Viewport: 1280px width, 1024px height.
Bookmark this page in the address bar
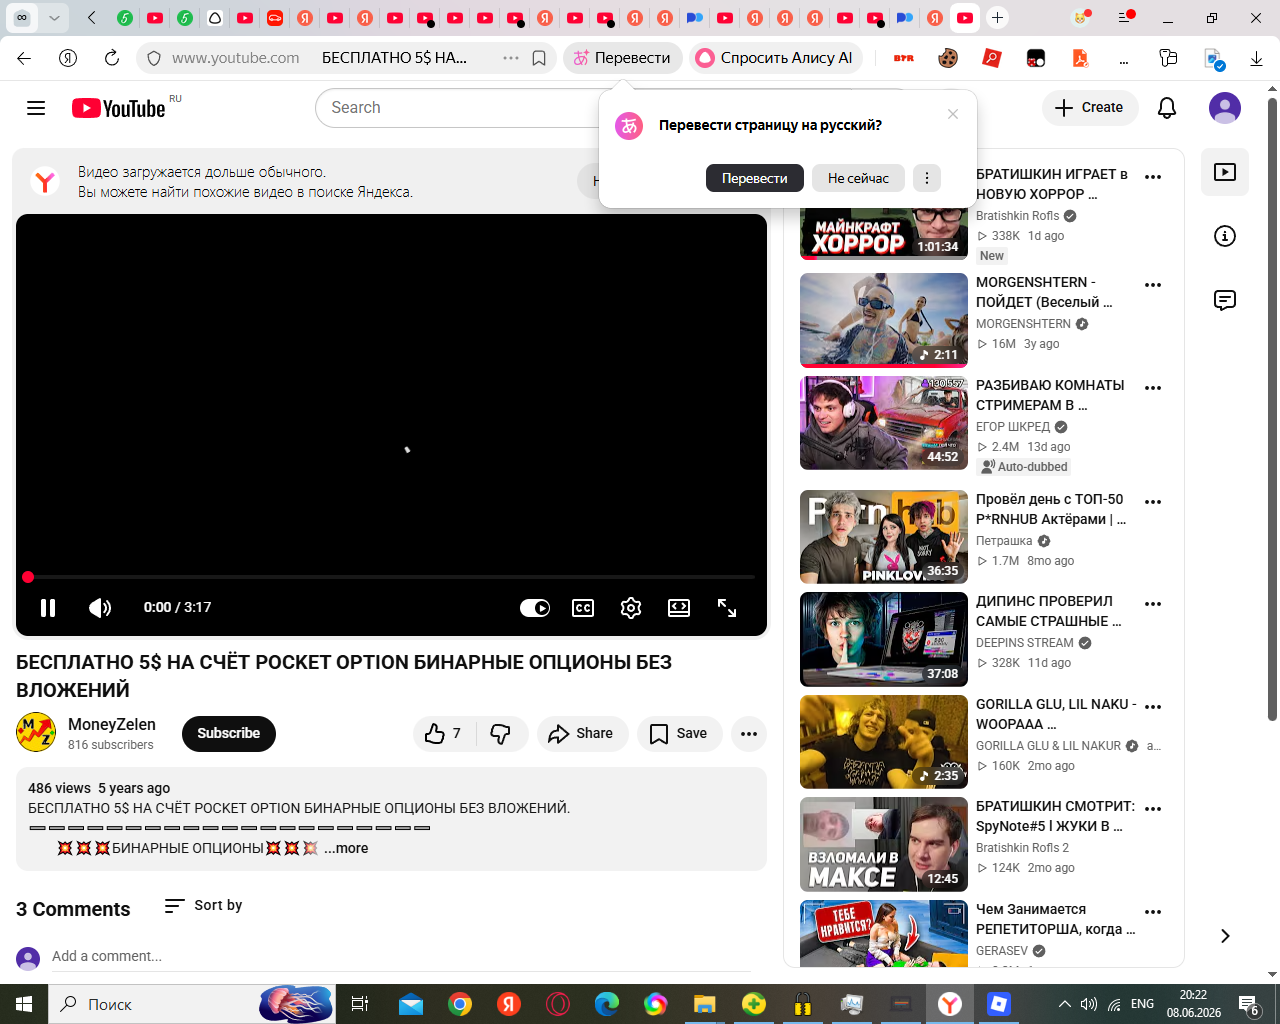point(539,58)
